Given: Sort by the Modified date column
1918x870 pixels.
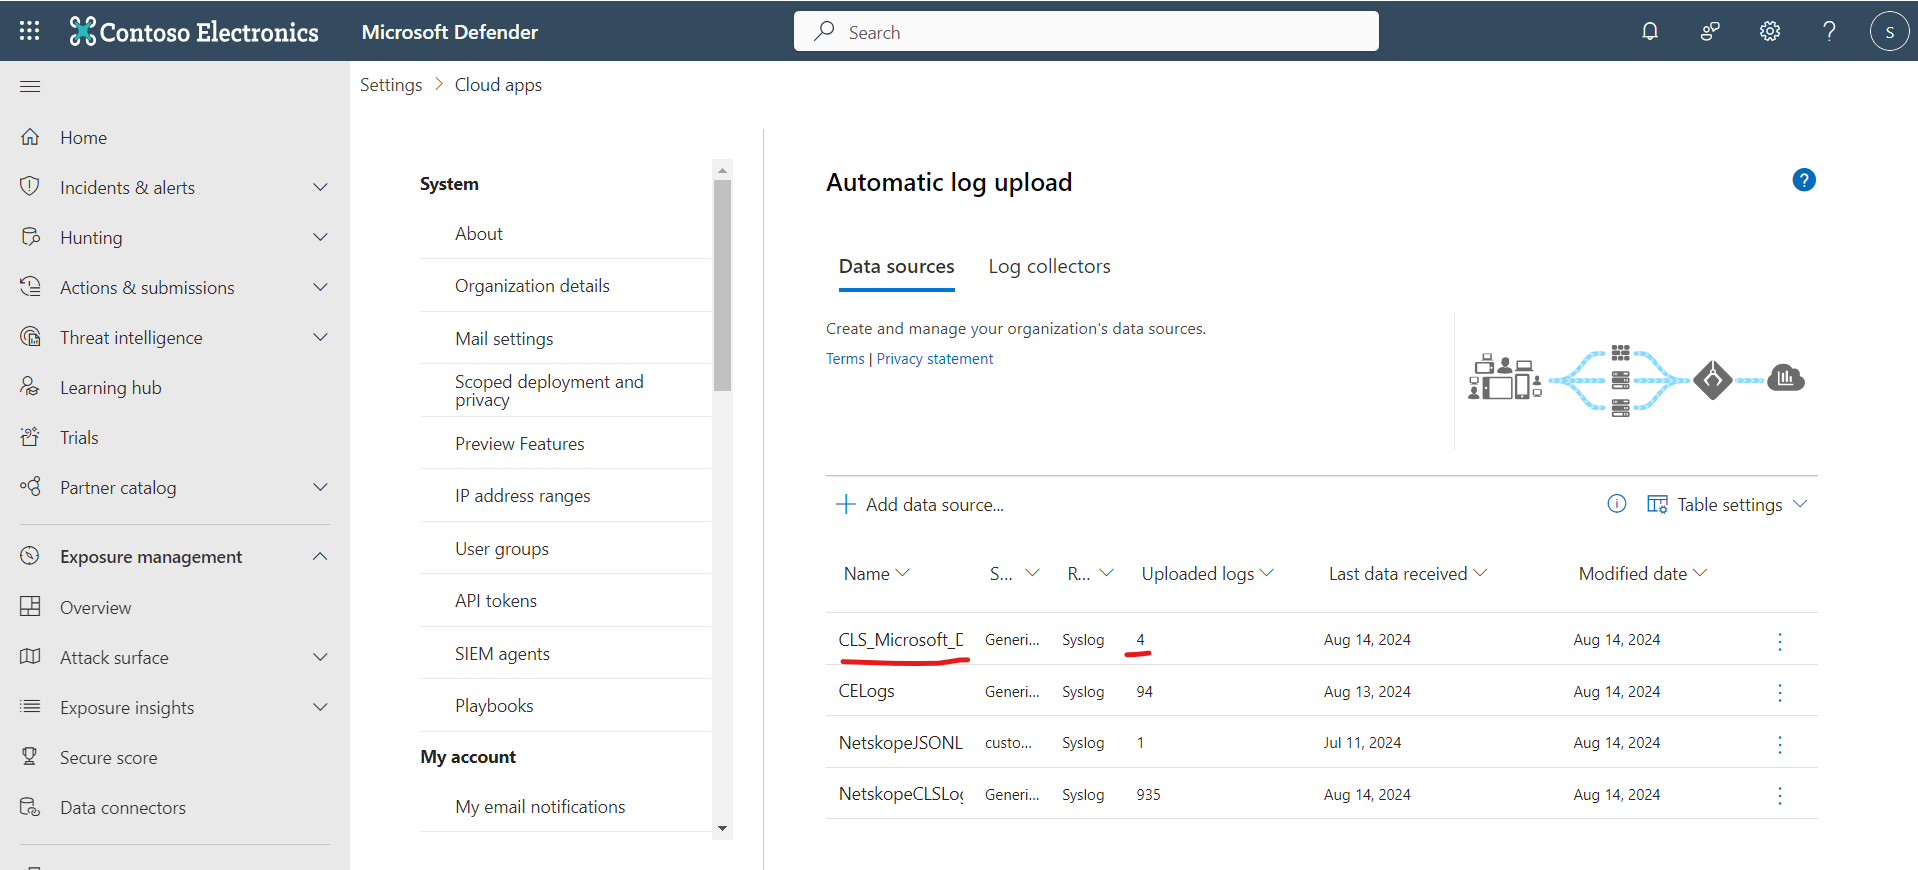Looking at the screenshot, I should [1642, 573].
